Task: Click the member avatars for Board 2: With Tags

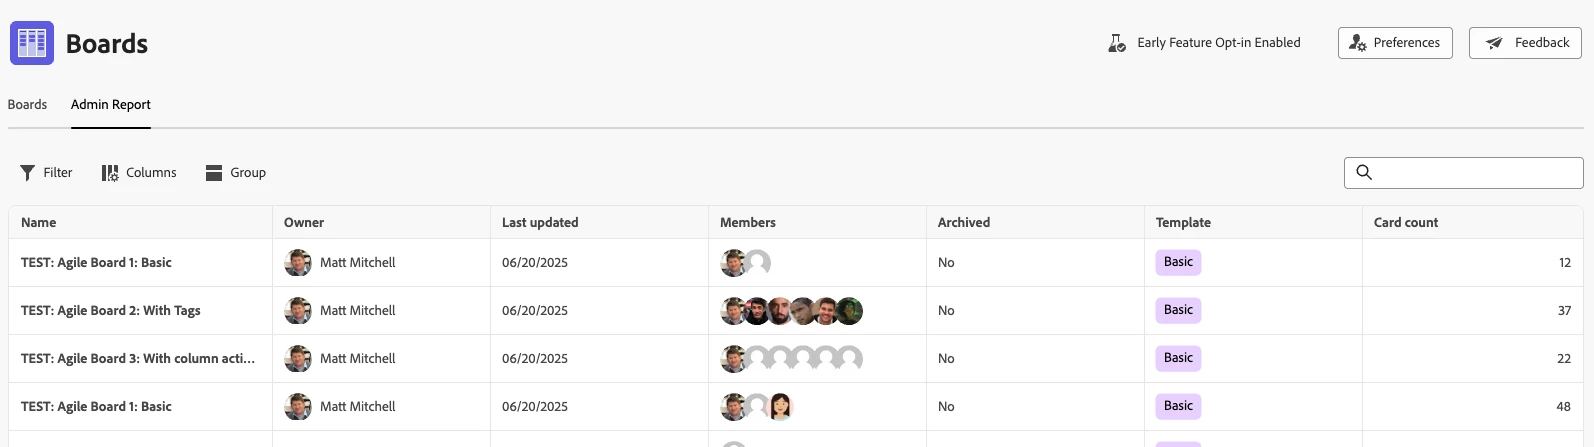Action: [791, 311]
